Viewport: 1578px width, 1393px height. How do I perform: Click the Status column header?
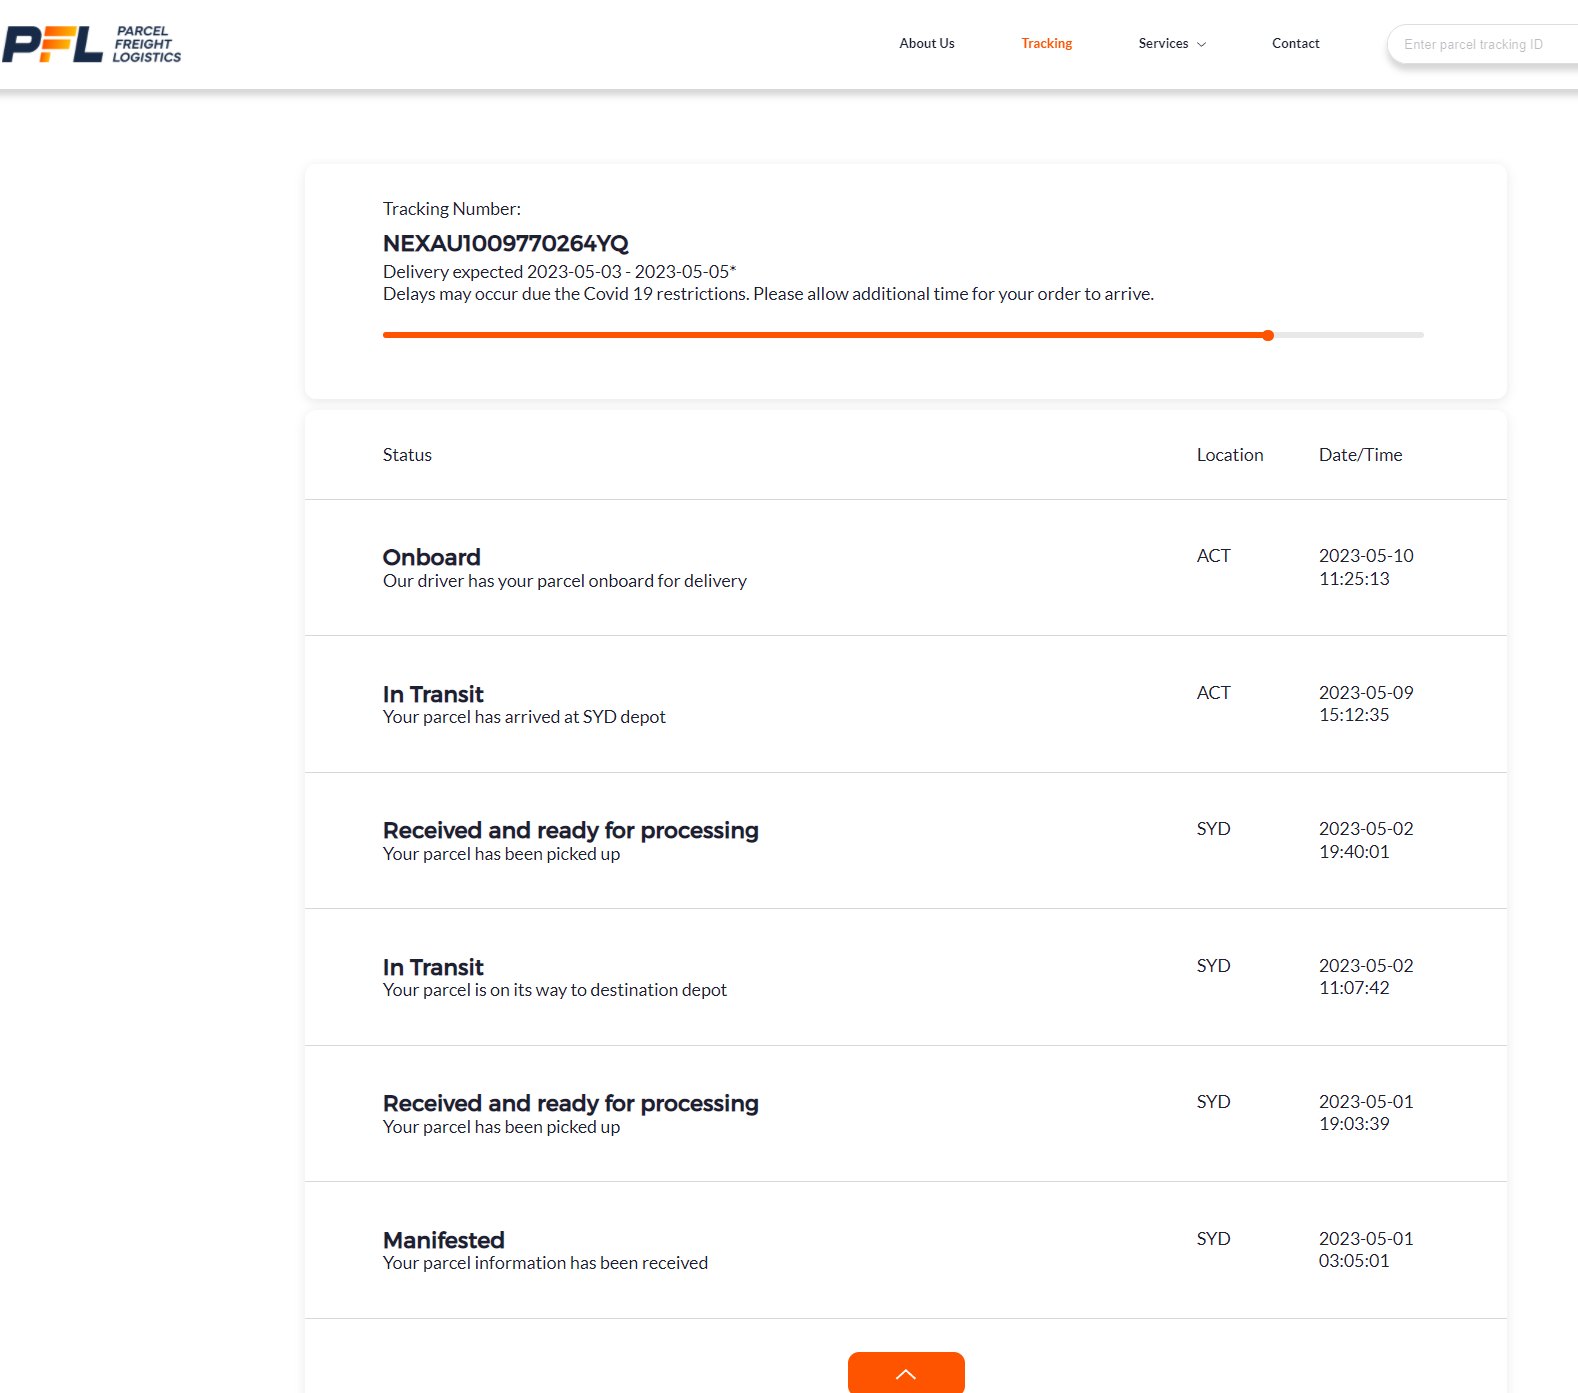[407, 455]
